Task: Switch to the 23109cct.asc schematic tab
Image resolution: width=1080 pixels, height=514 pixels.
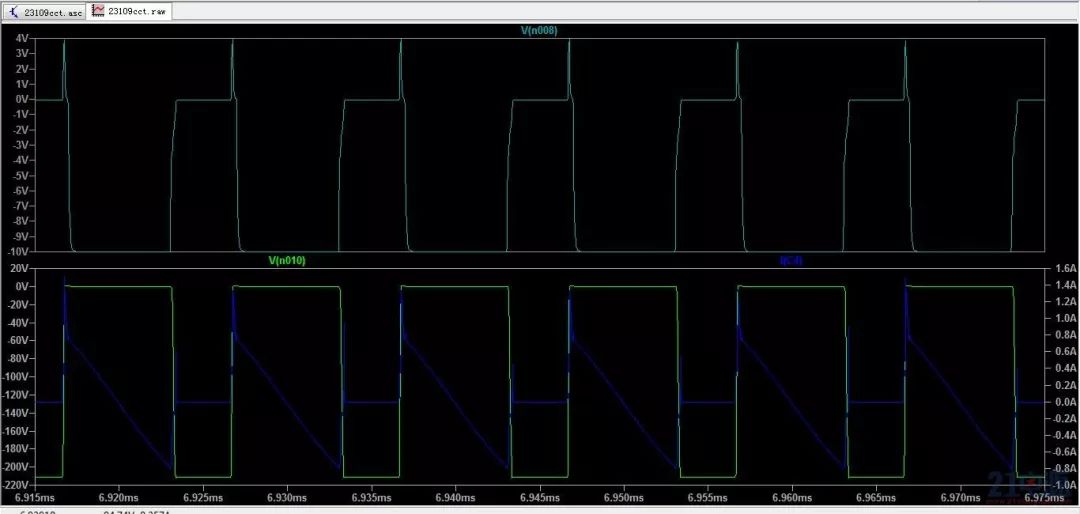Action: click(x=45, y=12)
